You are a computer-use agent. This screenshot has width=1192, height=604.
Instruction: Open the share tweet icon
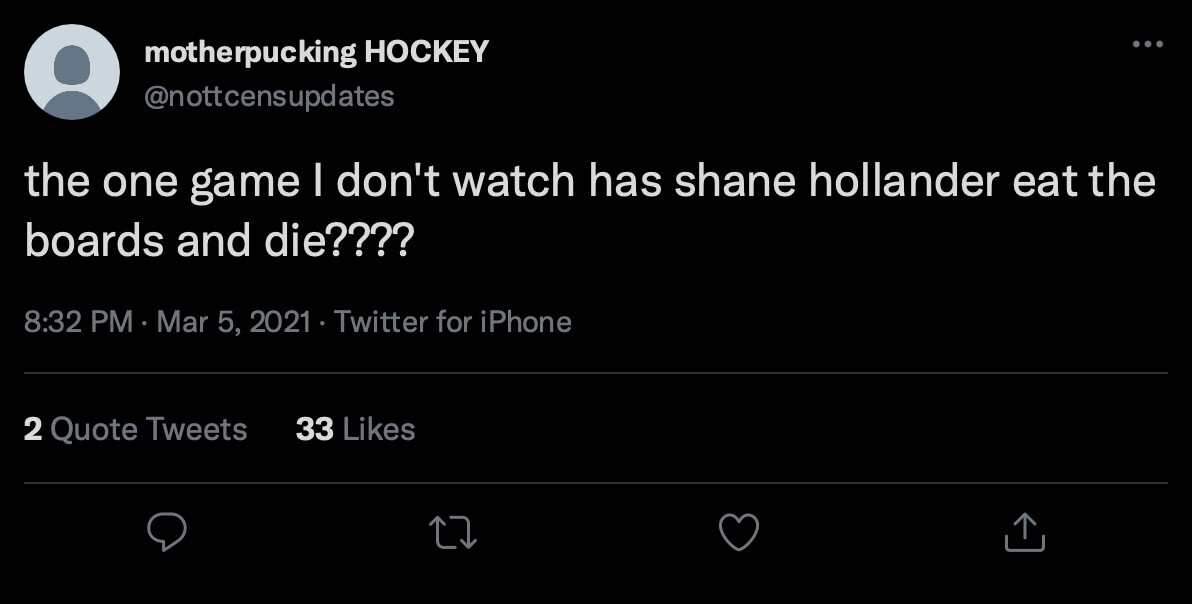point(1024,532)
